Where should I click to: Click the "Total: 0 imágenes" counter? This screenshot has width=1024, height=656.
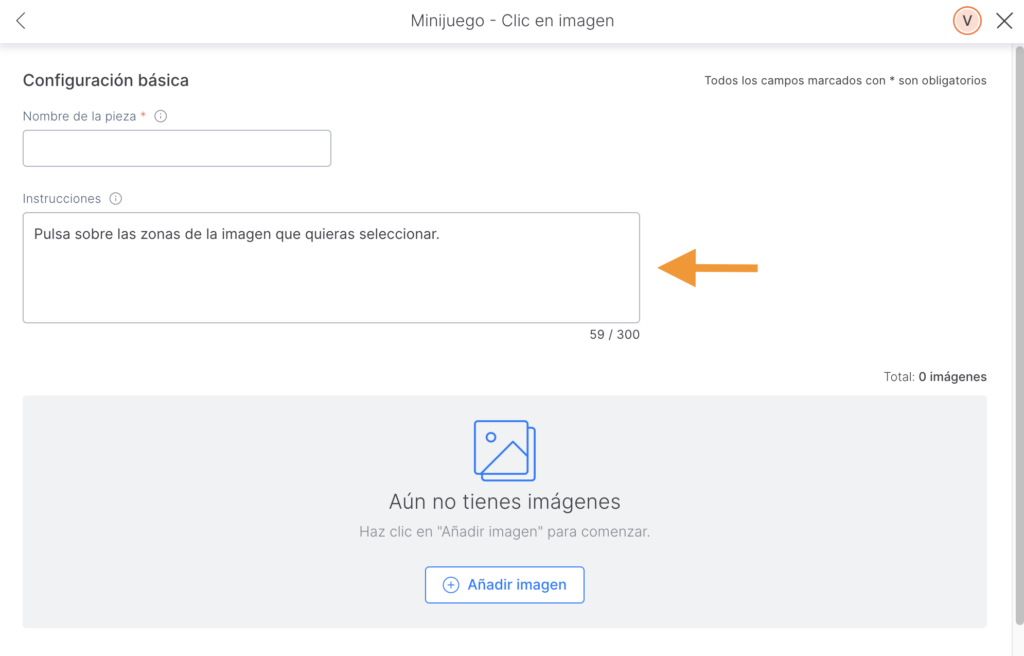(x=935, y=377)
